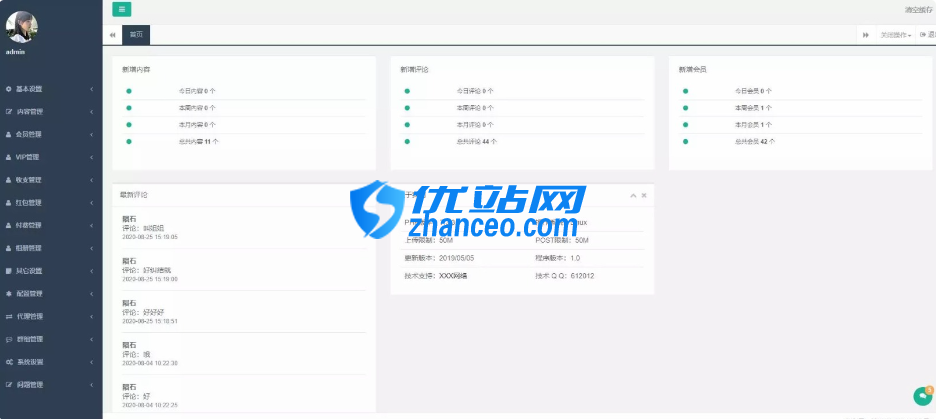Open the 会员管理 sidebar menu label
Image resolution: width=939 pixels, height=419 pixels.
(x=29, y=135)
